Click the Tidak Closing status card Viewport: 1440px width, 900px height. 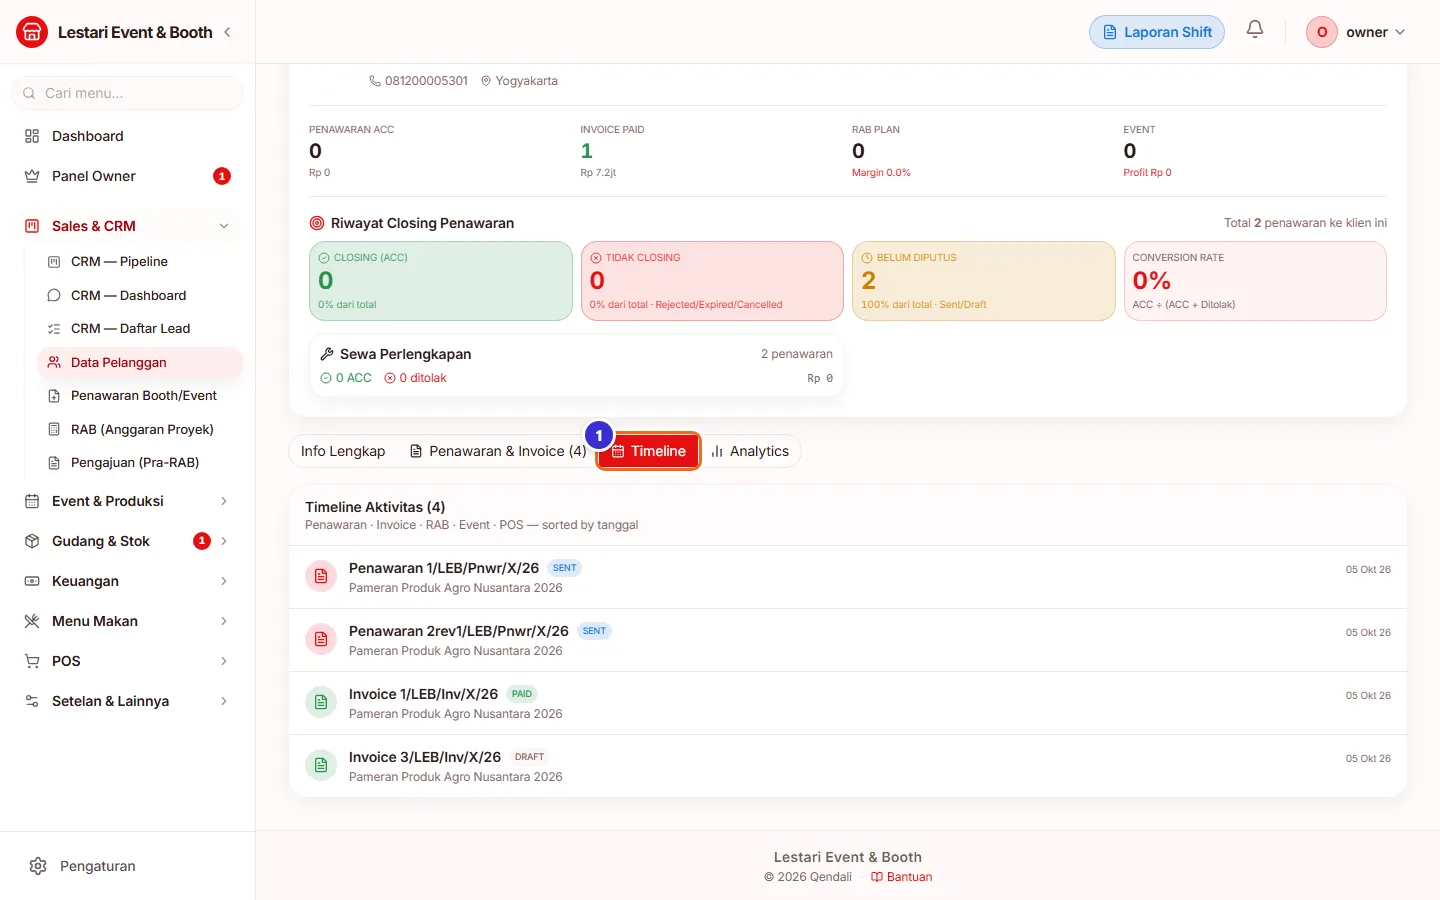coord(712,281)
